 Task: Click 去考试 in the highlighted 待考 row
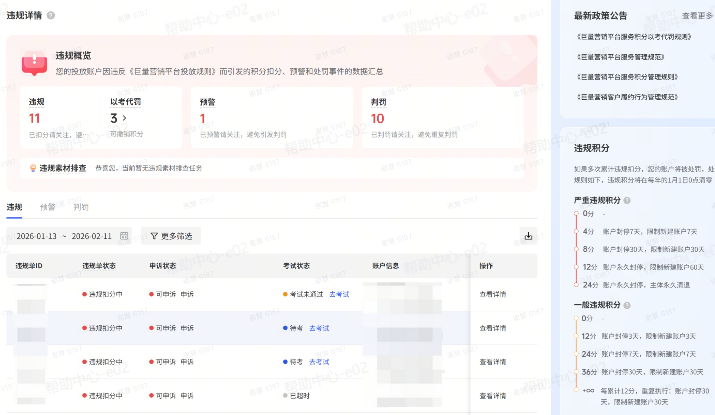click(319, 328)
